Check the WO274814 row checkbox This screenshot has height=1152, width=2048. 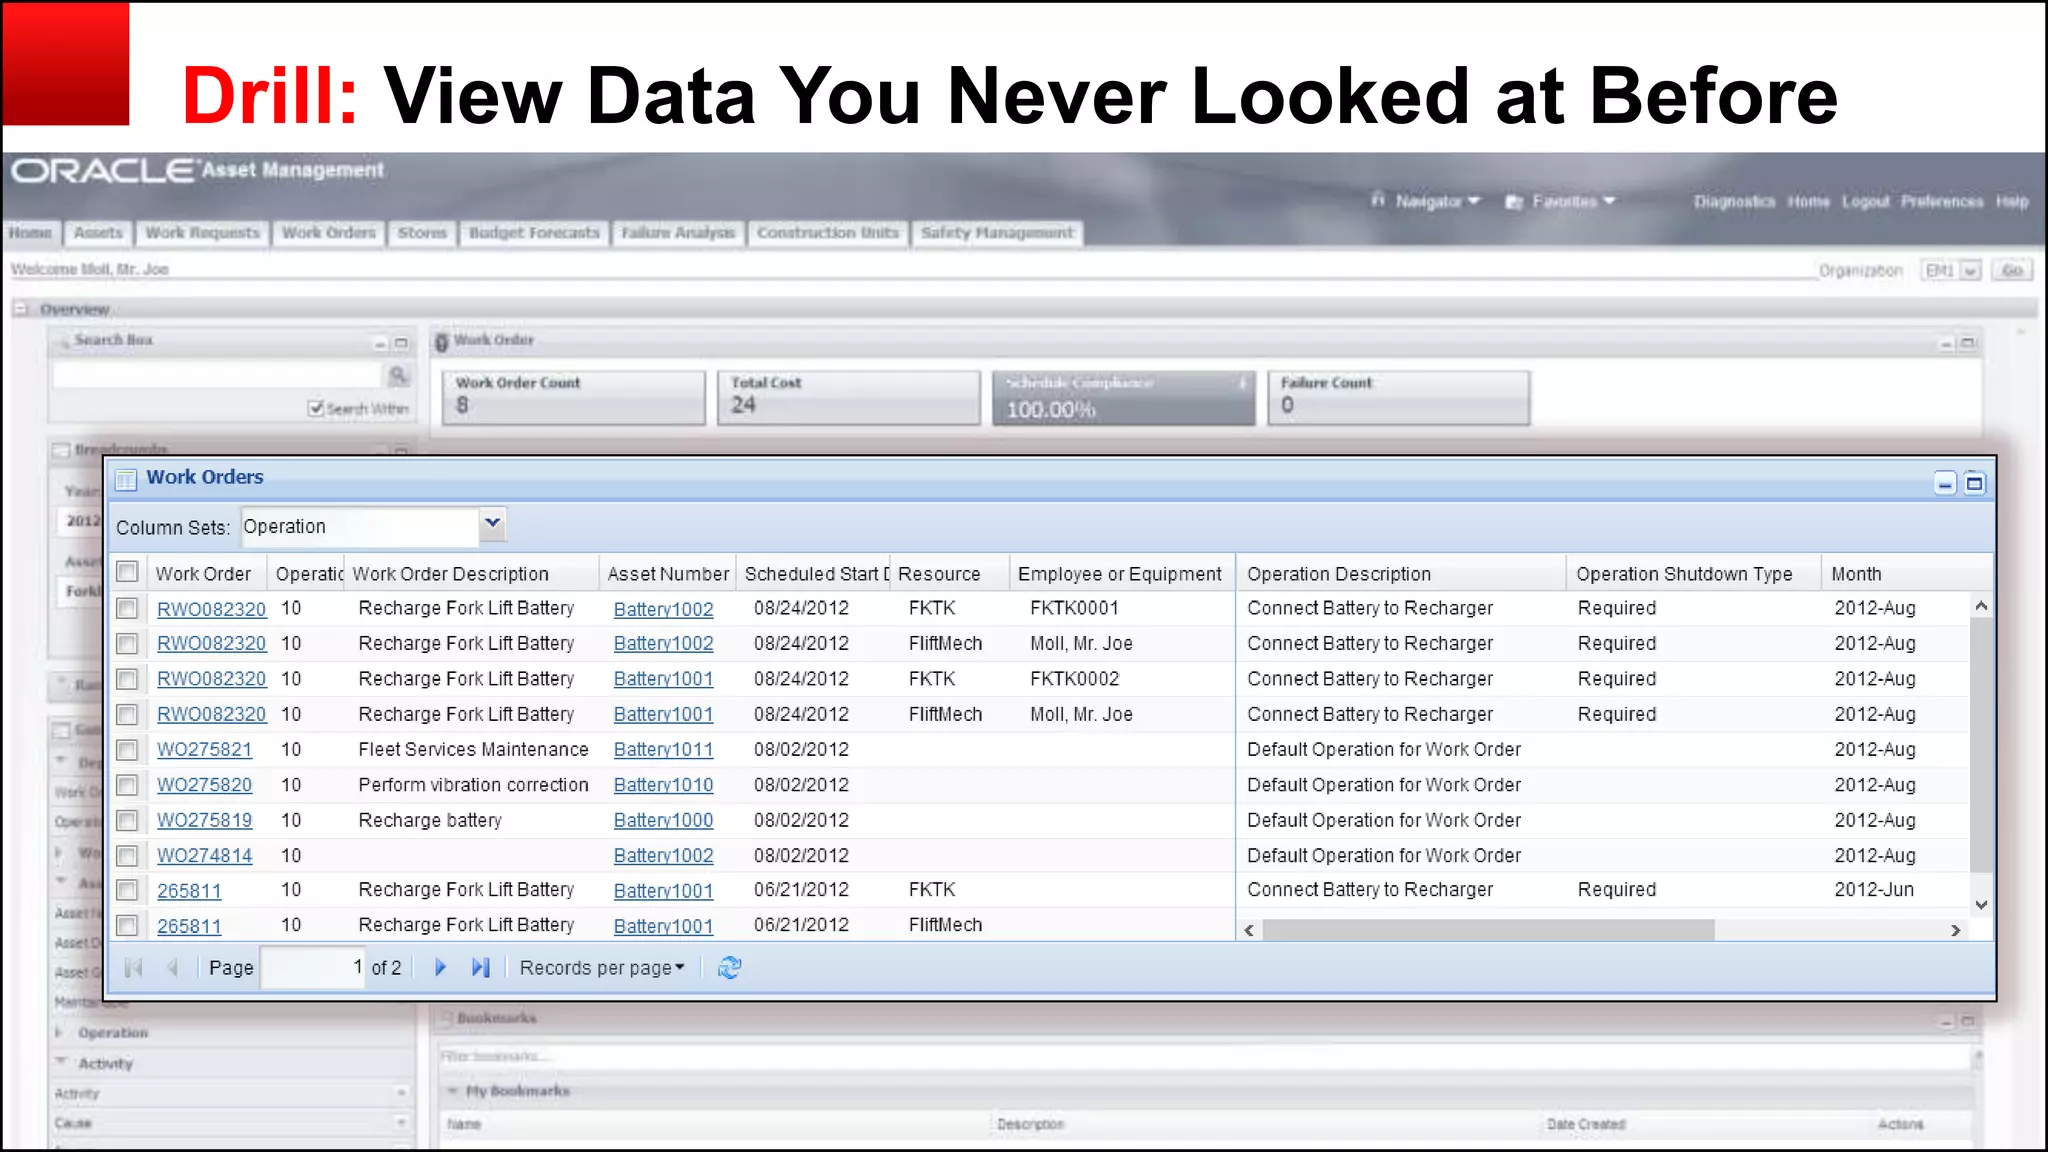point(127,856)
